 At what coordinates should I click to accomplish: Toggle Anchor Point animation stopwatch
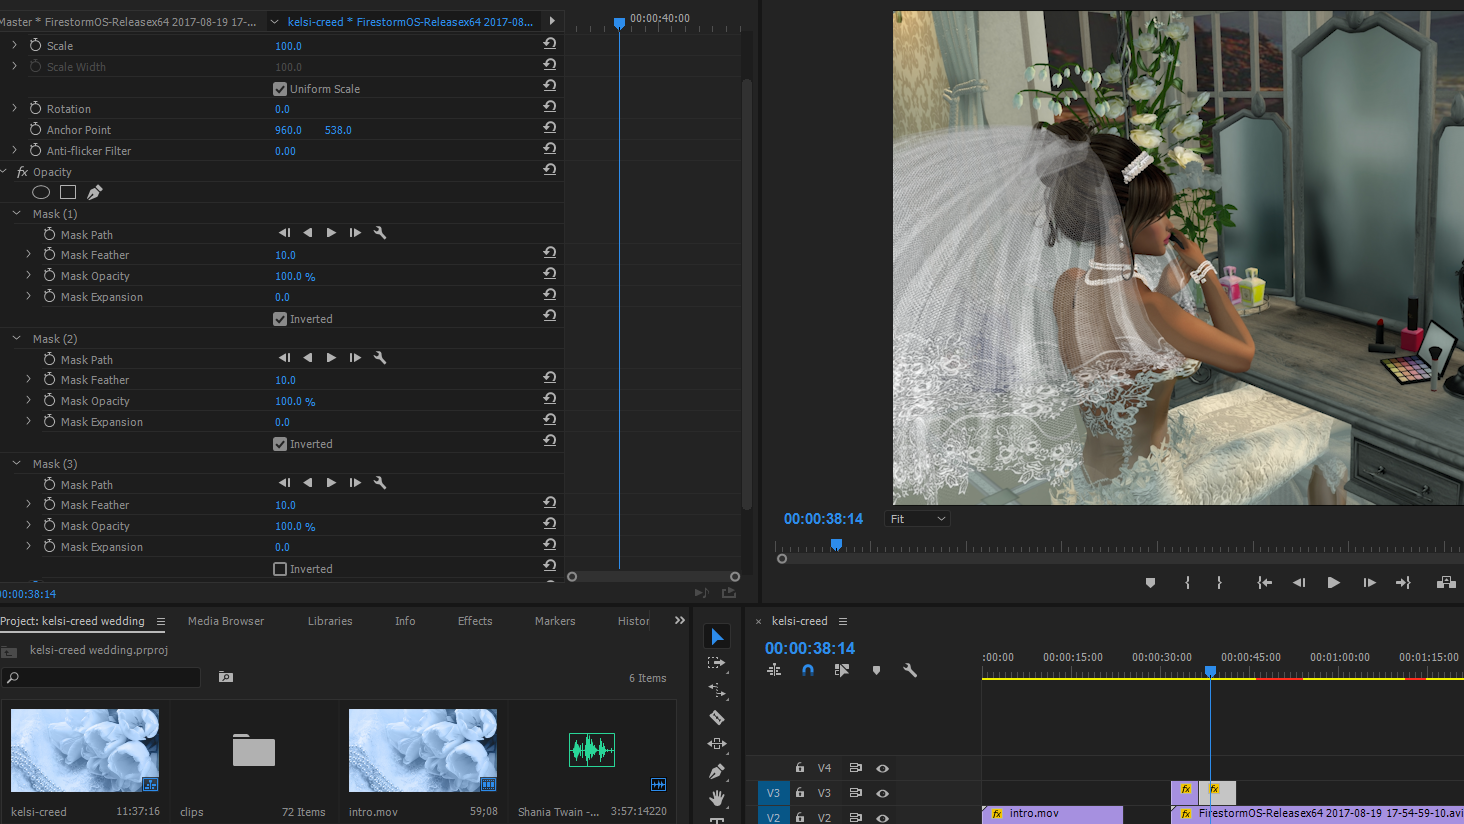point(35,129)
